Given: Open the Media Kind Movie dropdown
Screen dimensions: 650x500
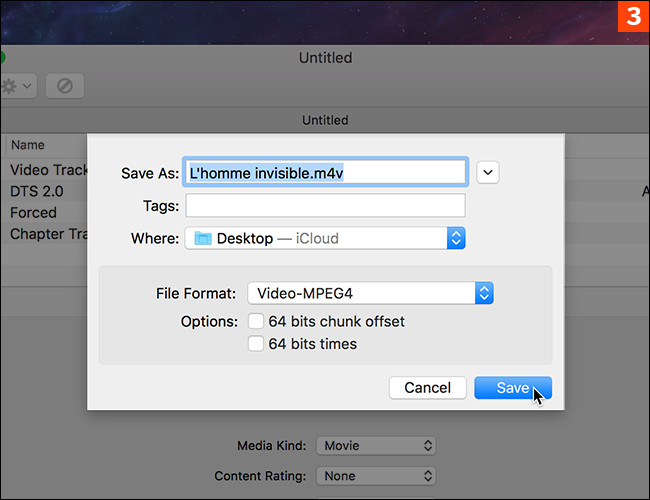Looking at the screenshot, I should 376,446.
